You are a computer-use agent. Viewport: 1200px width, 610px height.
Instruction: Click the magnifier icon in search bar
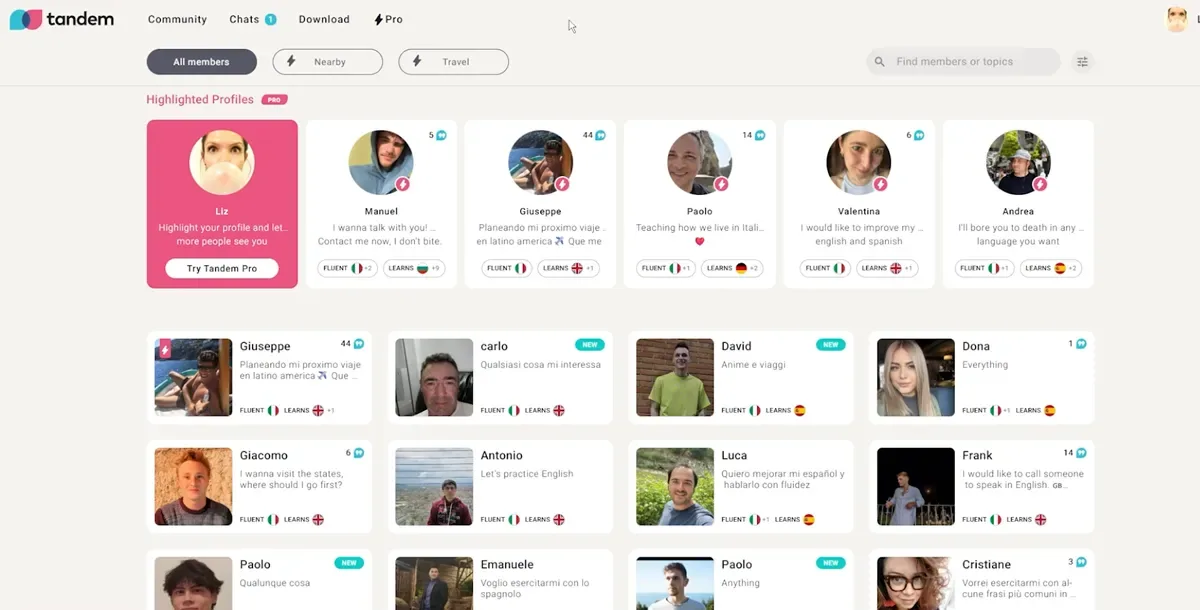pyautogui.click(x=880, y=62)
